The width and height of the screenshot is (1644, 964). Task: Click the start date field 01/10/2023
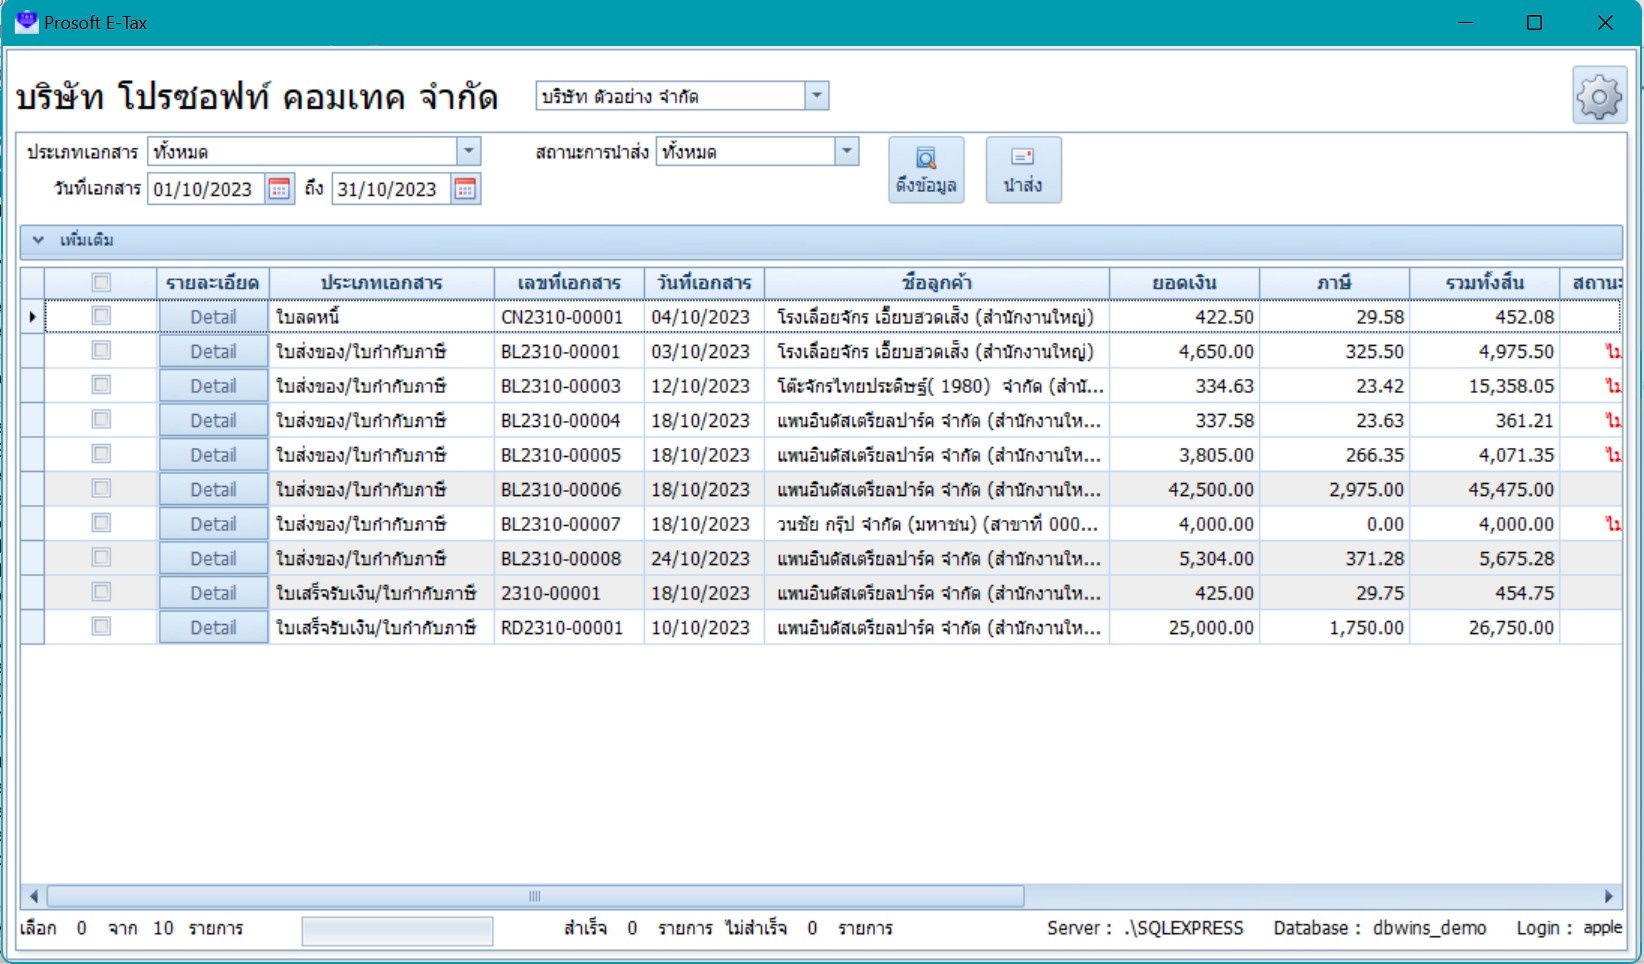click(x=207, y=189)
